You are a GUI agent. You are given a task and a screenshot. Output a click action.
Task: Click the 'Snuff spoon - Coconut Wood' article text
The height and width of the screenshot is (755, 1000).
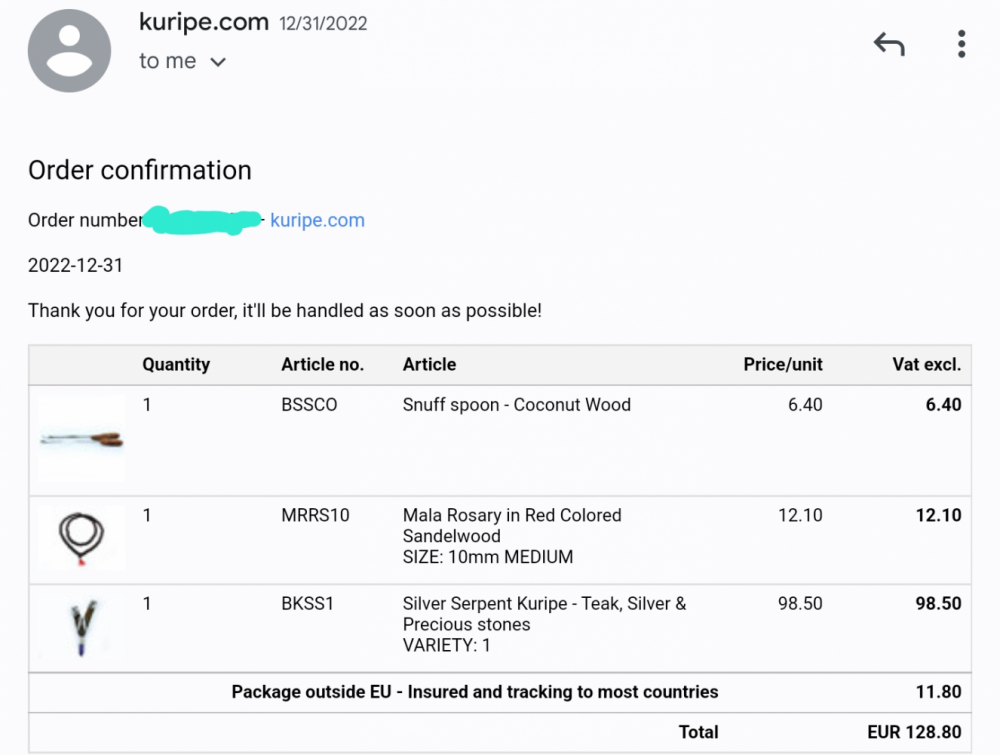coord(517,405)
